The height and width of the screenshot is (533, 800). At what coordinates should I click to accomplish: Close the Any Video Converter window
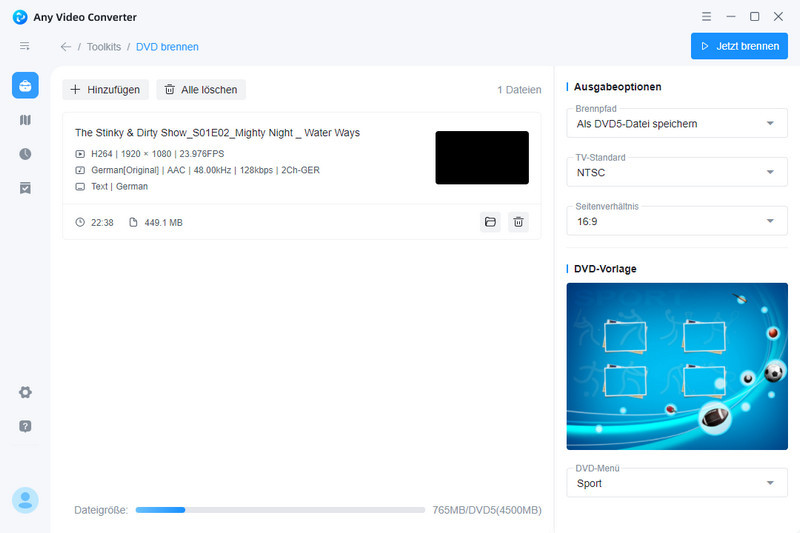778,17
